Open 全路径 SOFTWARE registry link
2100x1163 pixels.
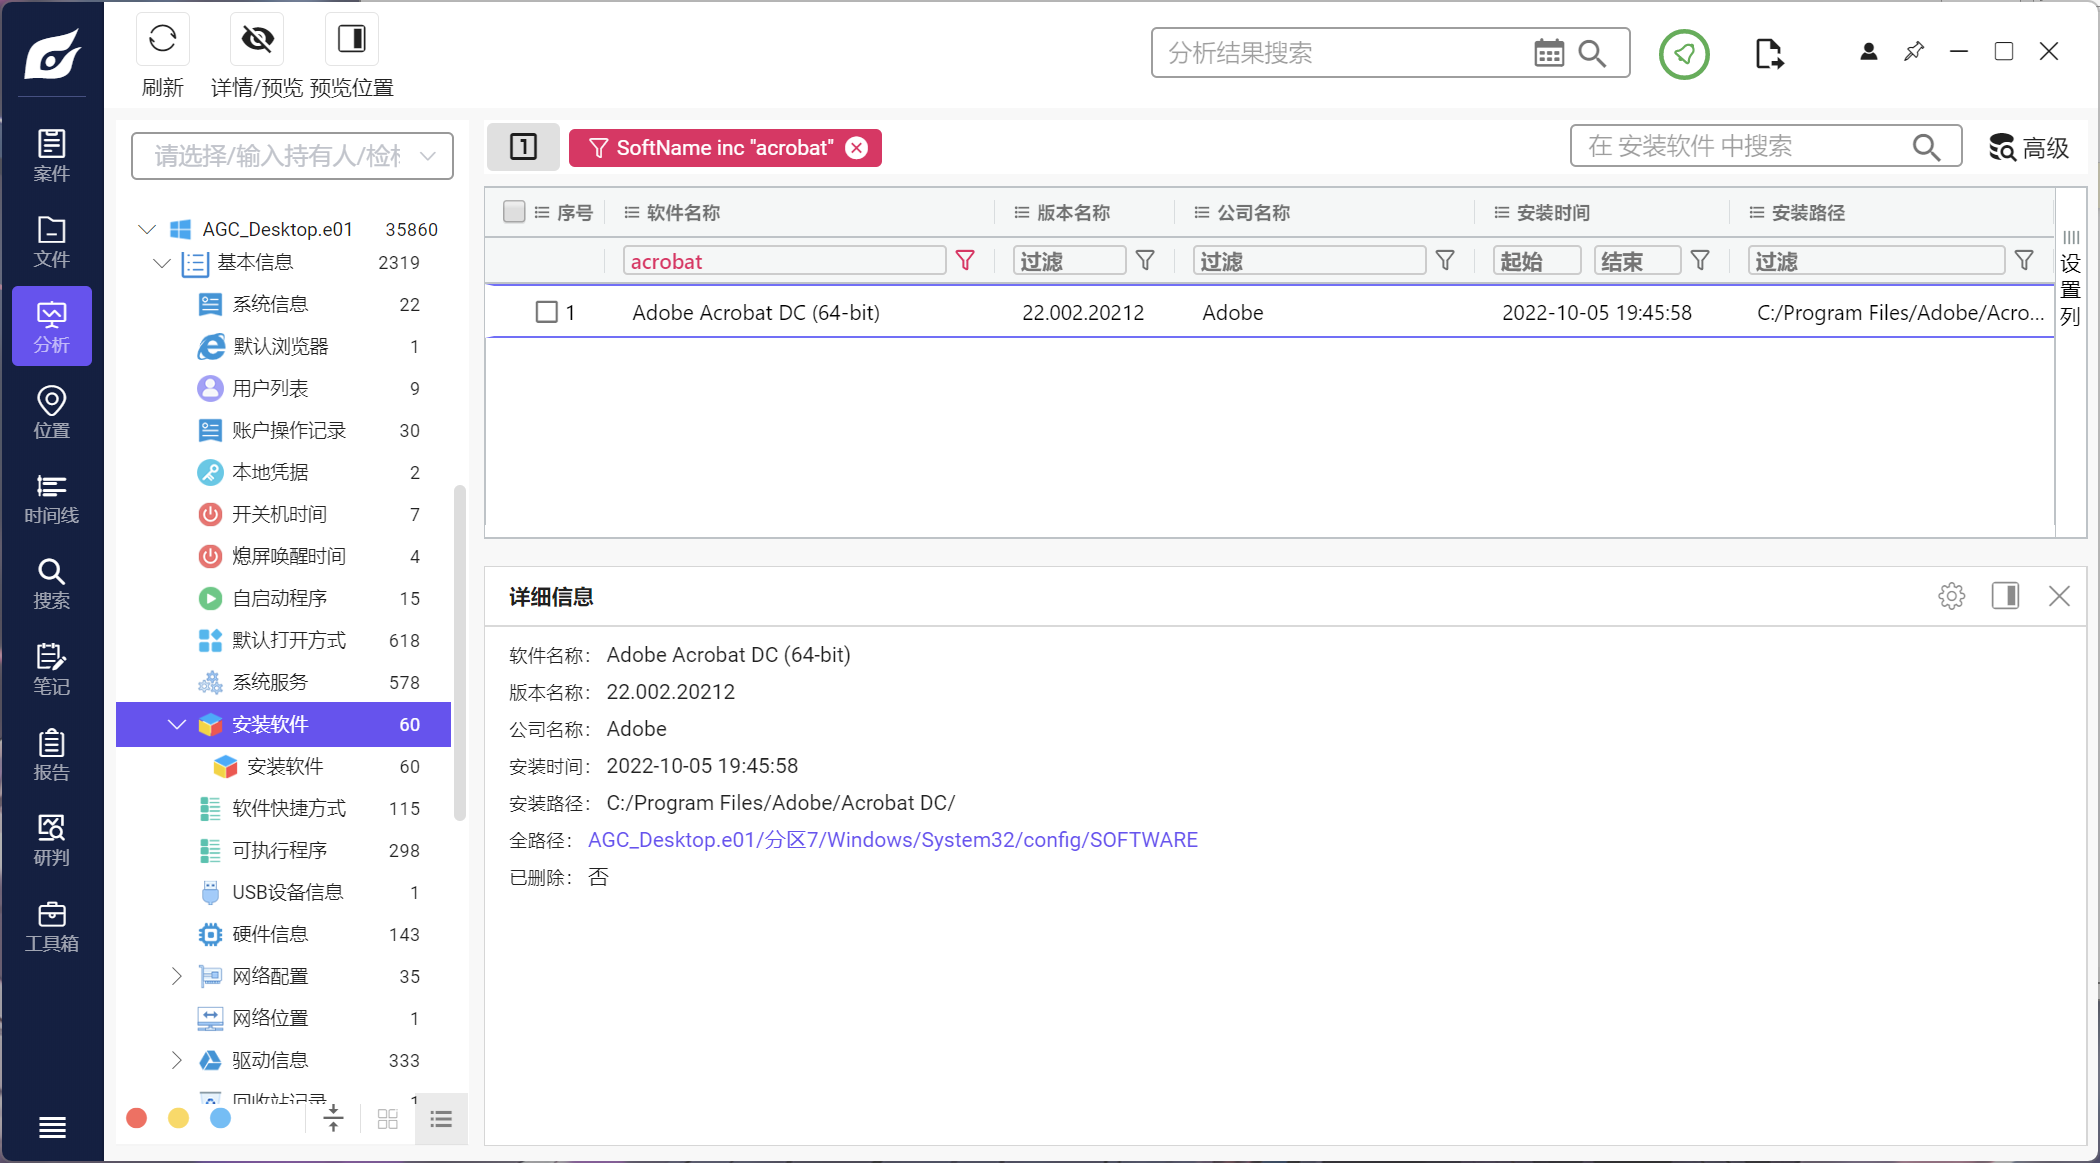(x=893, y=840)
